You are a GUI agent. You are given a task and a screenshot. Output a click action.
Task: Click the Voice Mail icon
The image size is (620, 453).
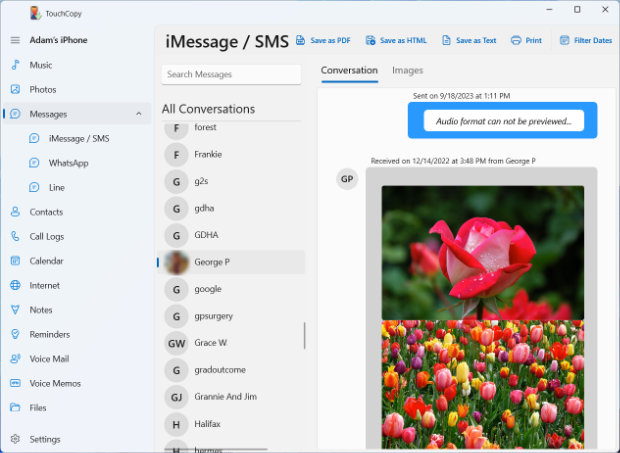pos(15,359)
